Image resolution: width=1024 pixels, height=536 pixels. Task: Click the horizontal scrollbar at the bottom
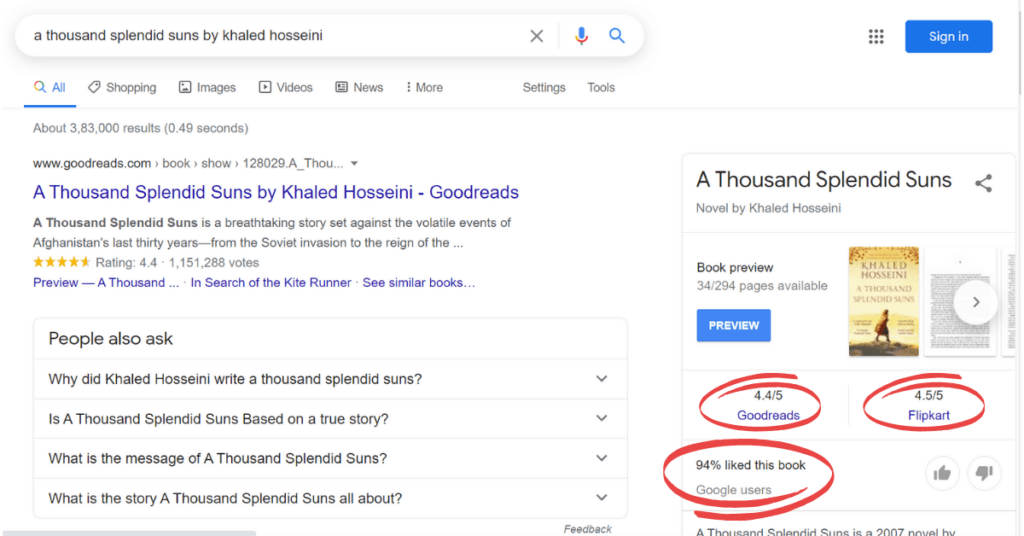coord(129,533)
